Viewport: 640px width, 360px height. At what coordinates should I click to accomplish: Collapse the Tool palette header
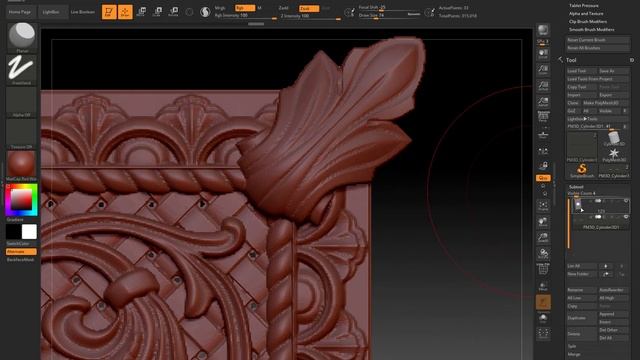[x=571, y=60]
